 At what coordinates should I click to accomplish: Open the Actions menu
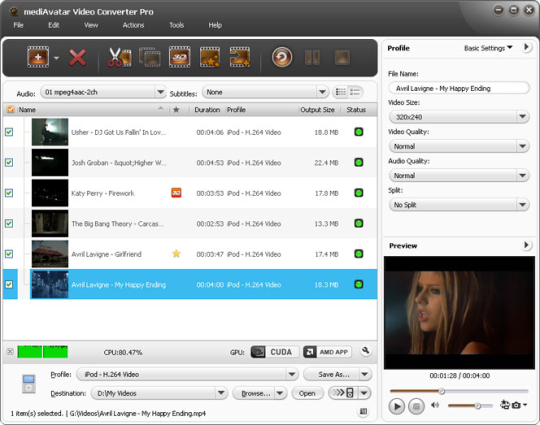point(133,25)
